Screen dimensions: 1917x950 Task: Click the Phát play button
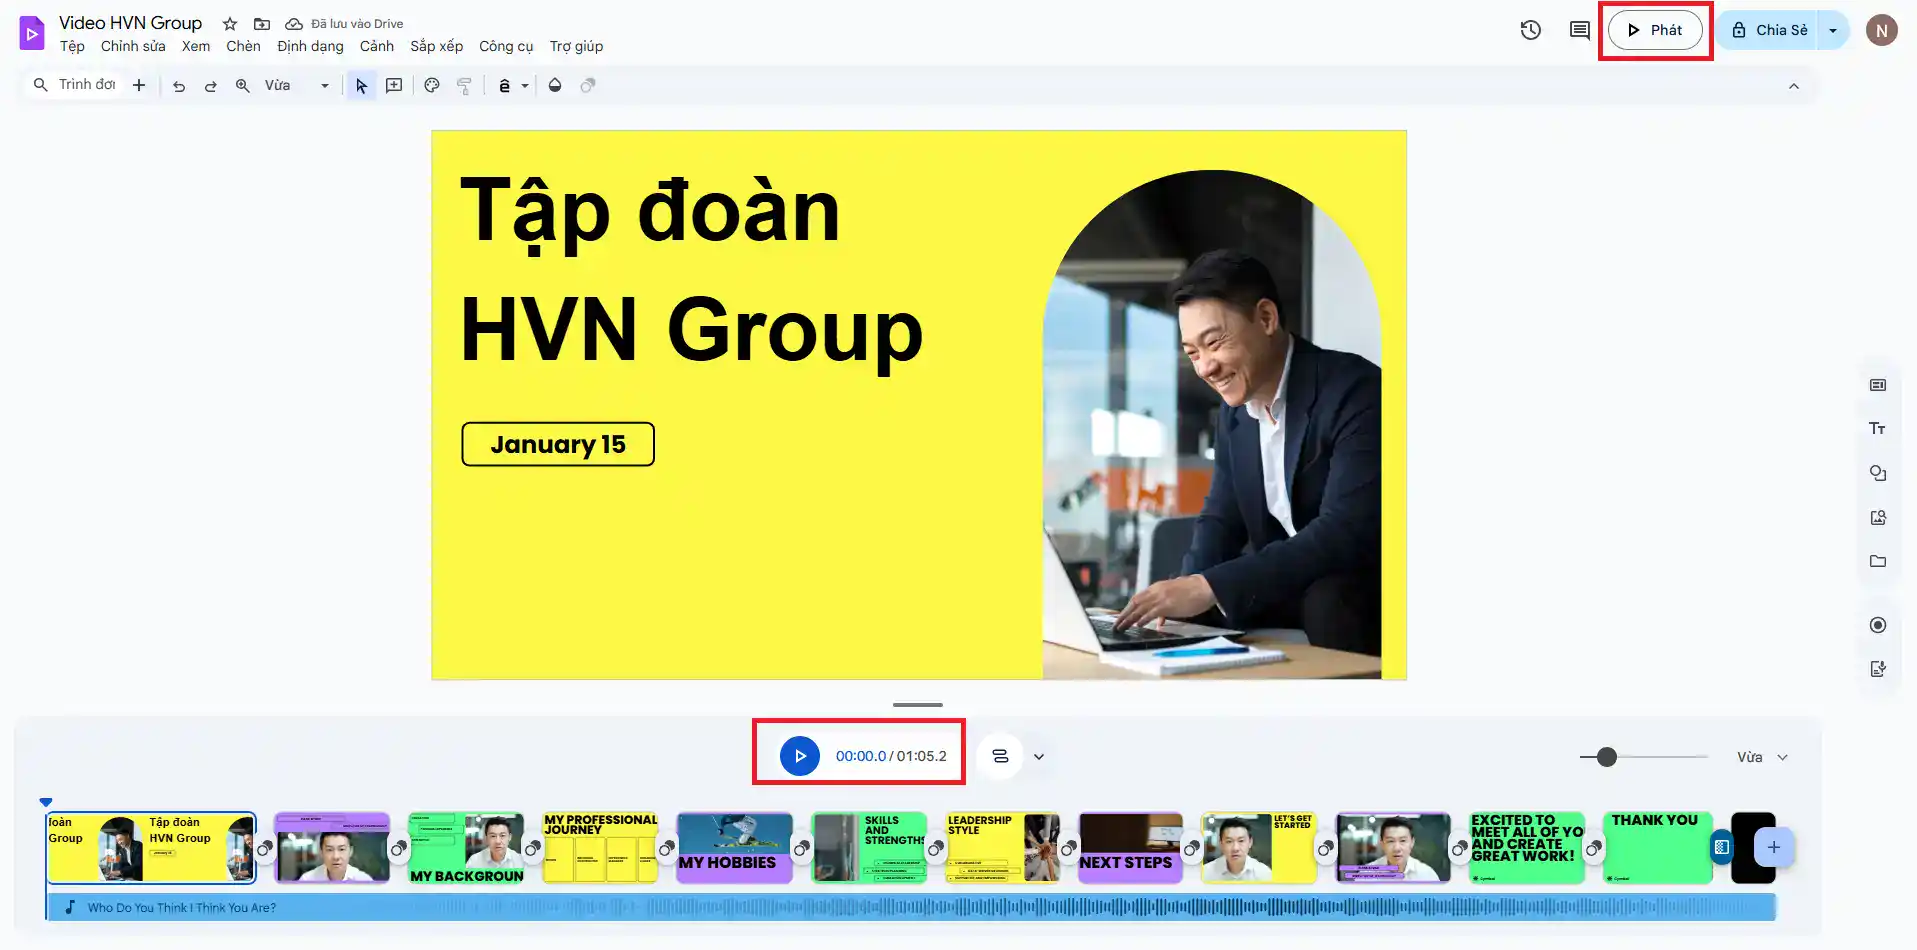pyautogui.click(x=1655, y=30)
